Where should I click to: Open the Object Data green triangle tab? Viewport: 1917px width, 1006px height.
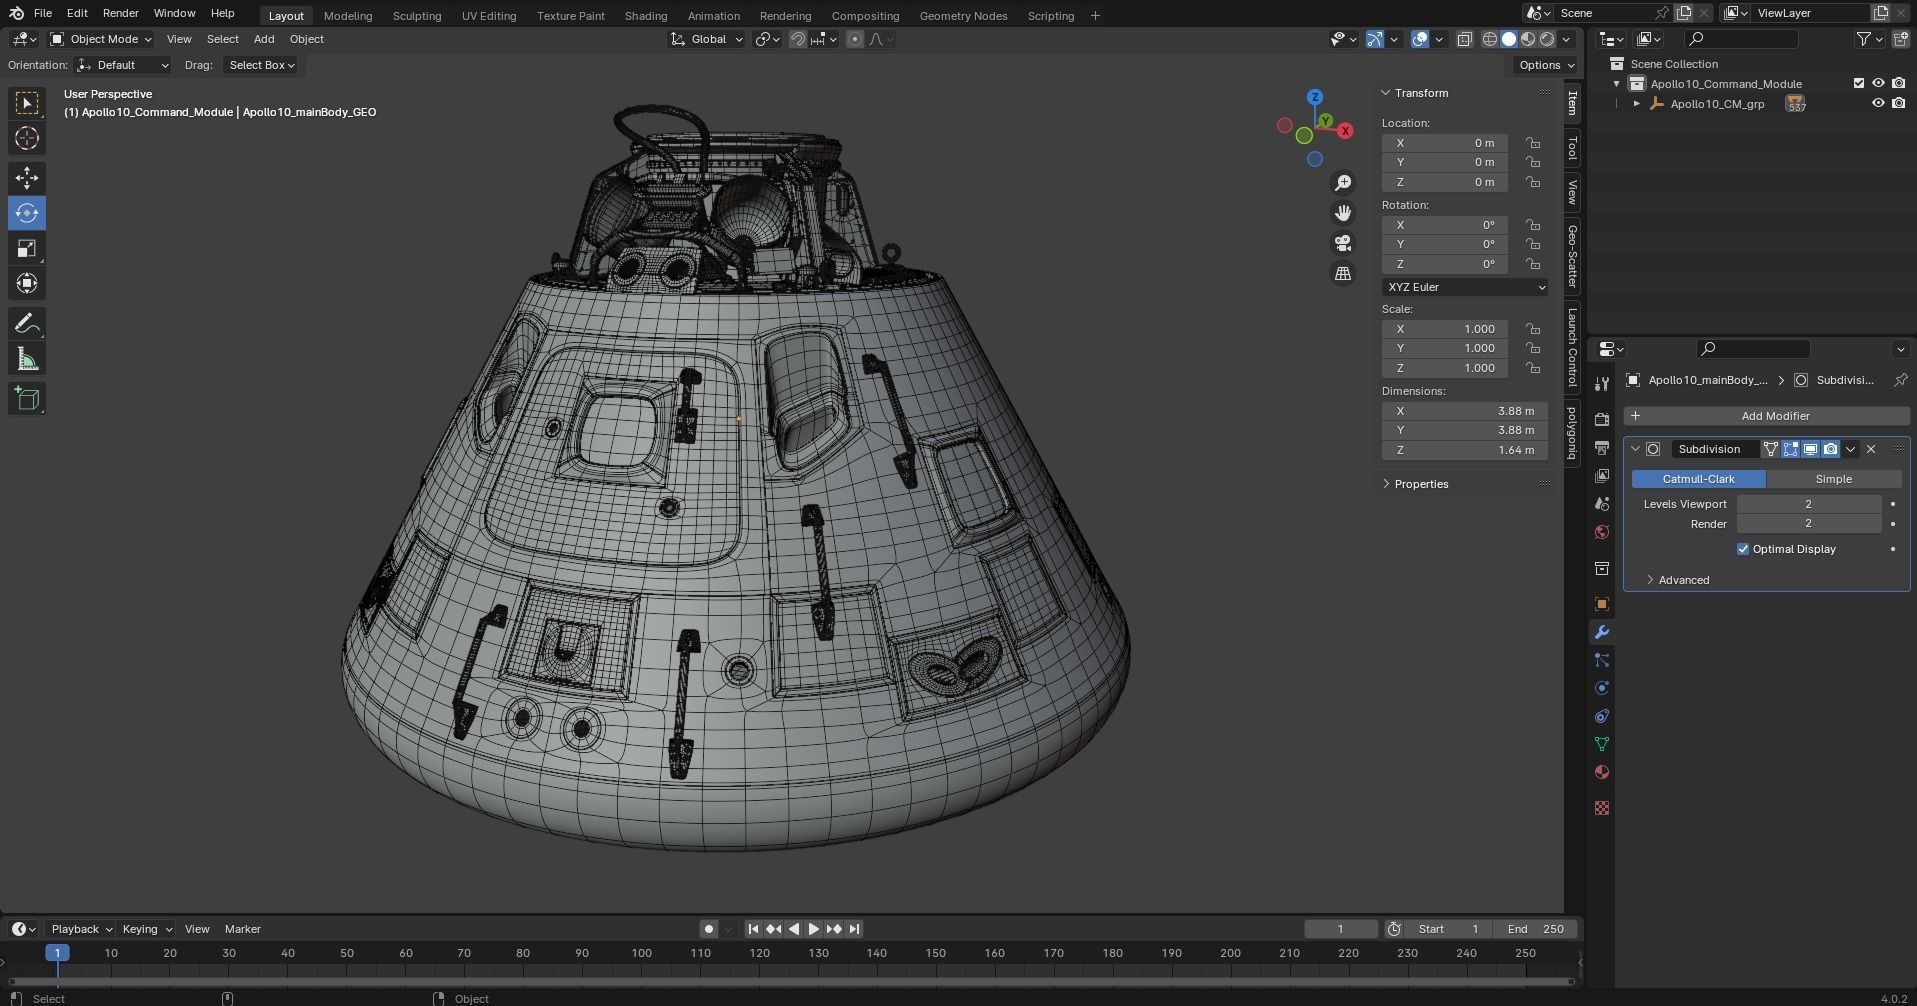pyautogui.click(x=1602, y=744)
